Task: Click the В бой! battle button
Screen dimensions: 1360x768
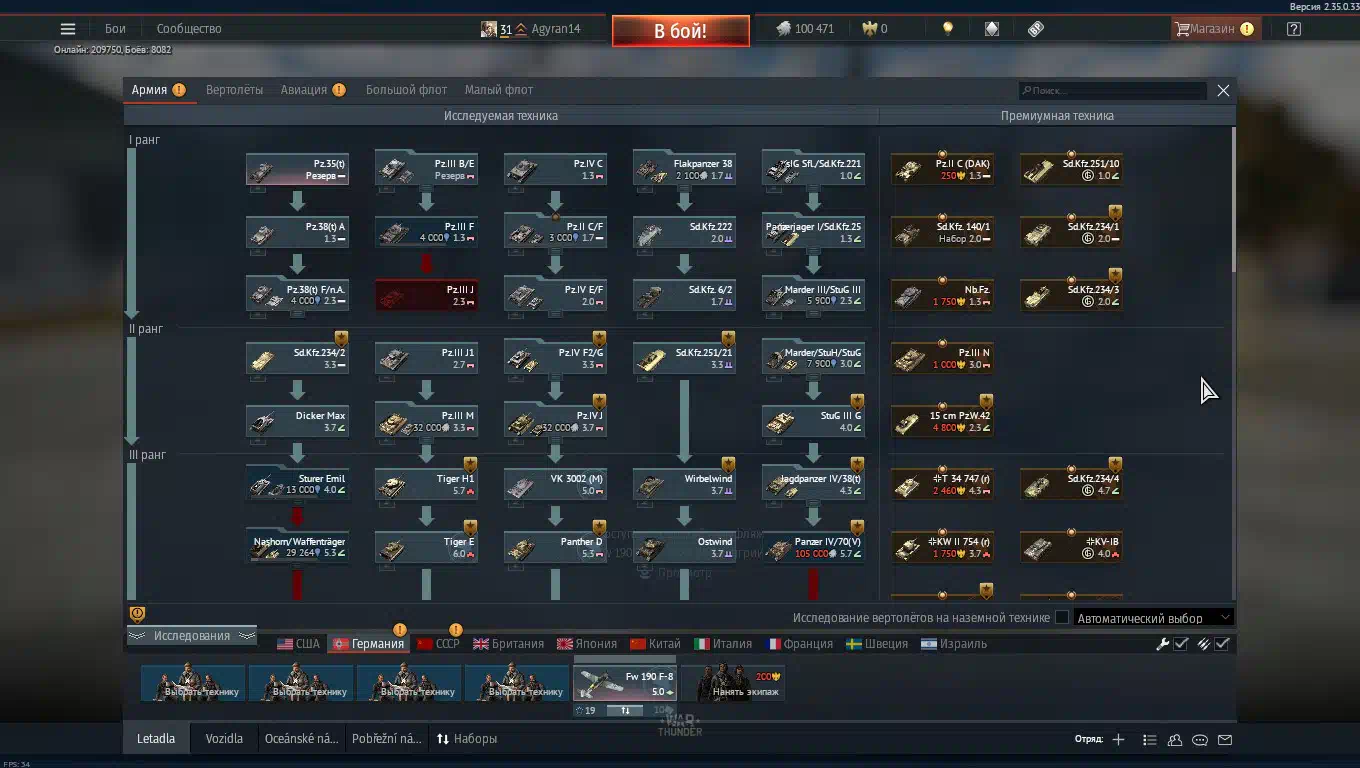Action: pyautogui.click(x=681, y=31)
